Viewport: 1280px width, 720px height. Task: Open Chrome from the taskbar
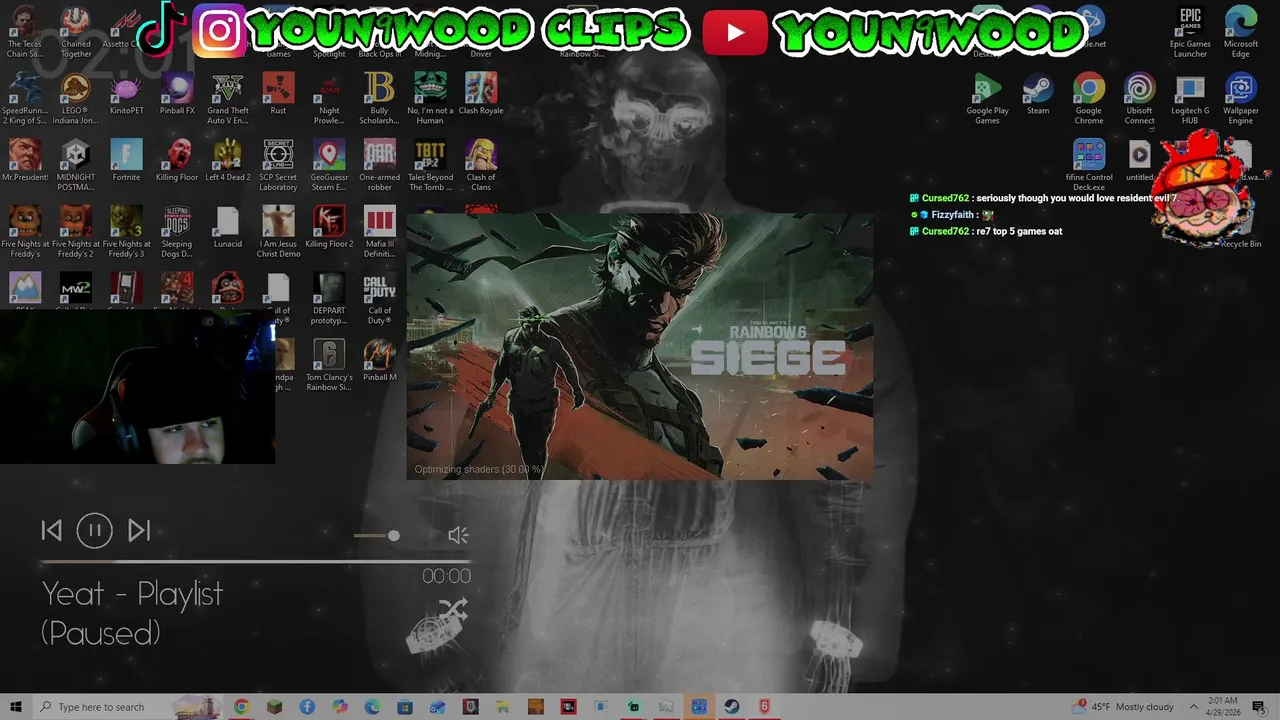coord(241,707)
